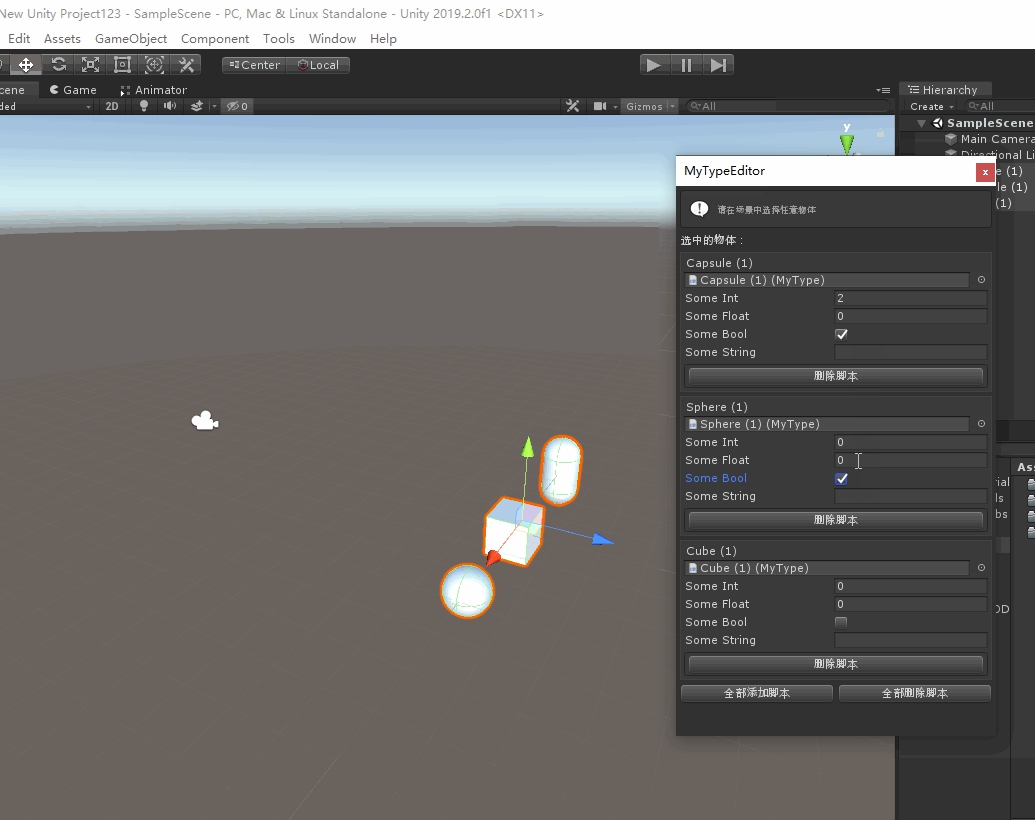Image resolution: width=1035 pixels, height=820 pixels.
Task: Select the combined Transform tool
Action: [154, 65]
